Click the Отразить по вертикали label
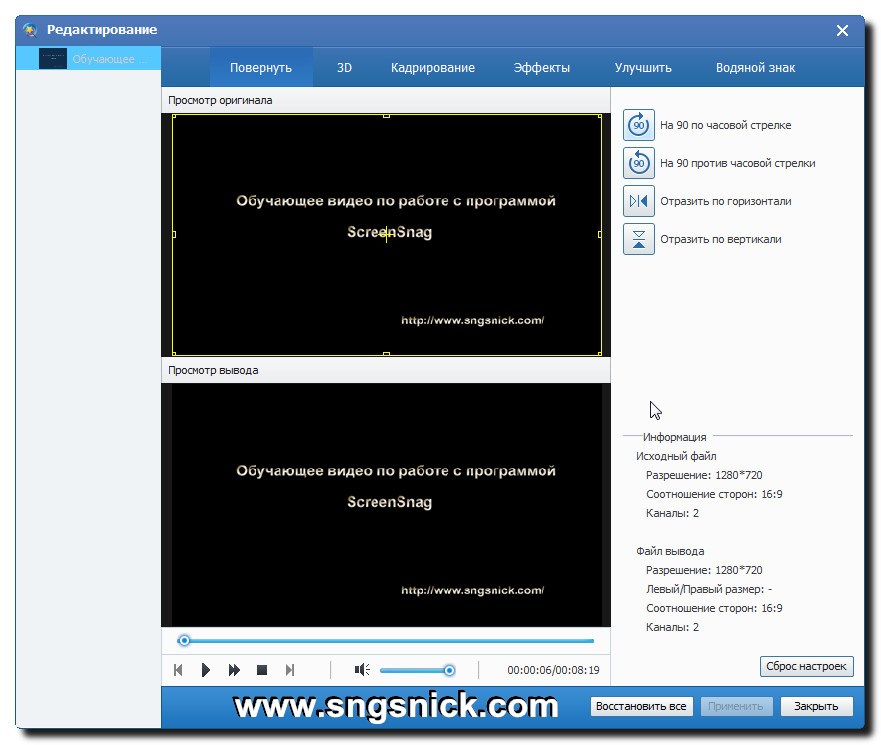Screen dimensions: 881x745 pos(720,239)
